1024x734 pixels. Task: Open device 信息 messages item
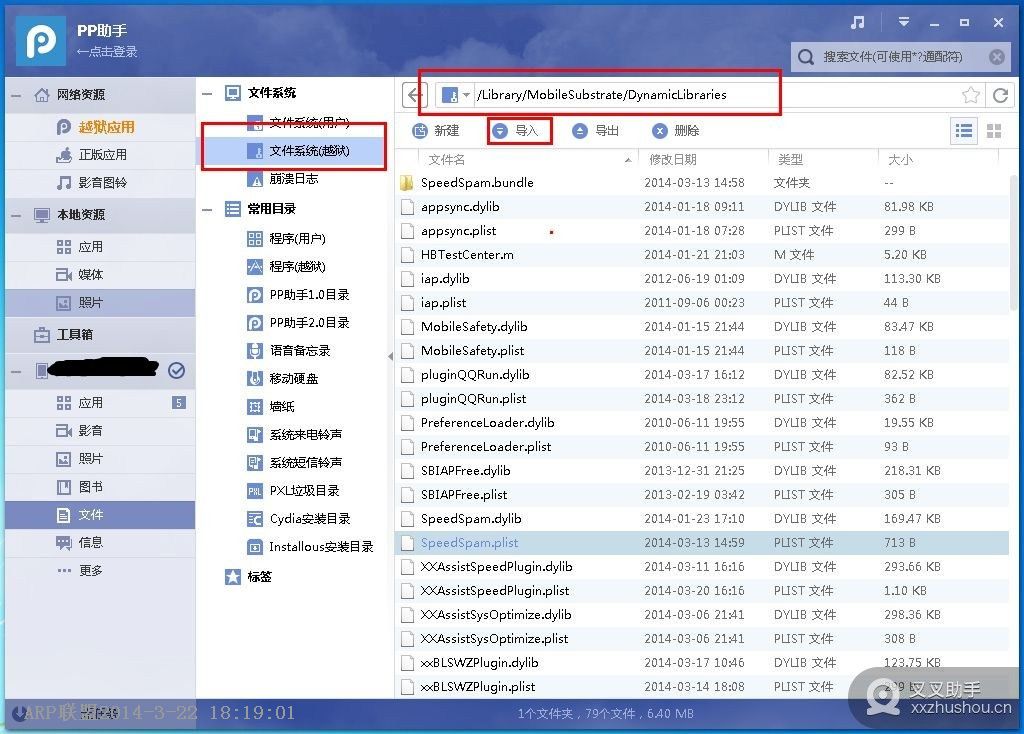100,543
